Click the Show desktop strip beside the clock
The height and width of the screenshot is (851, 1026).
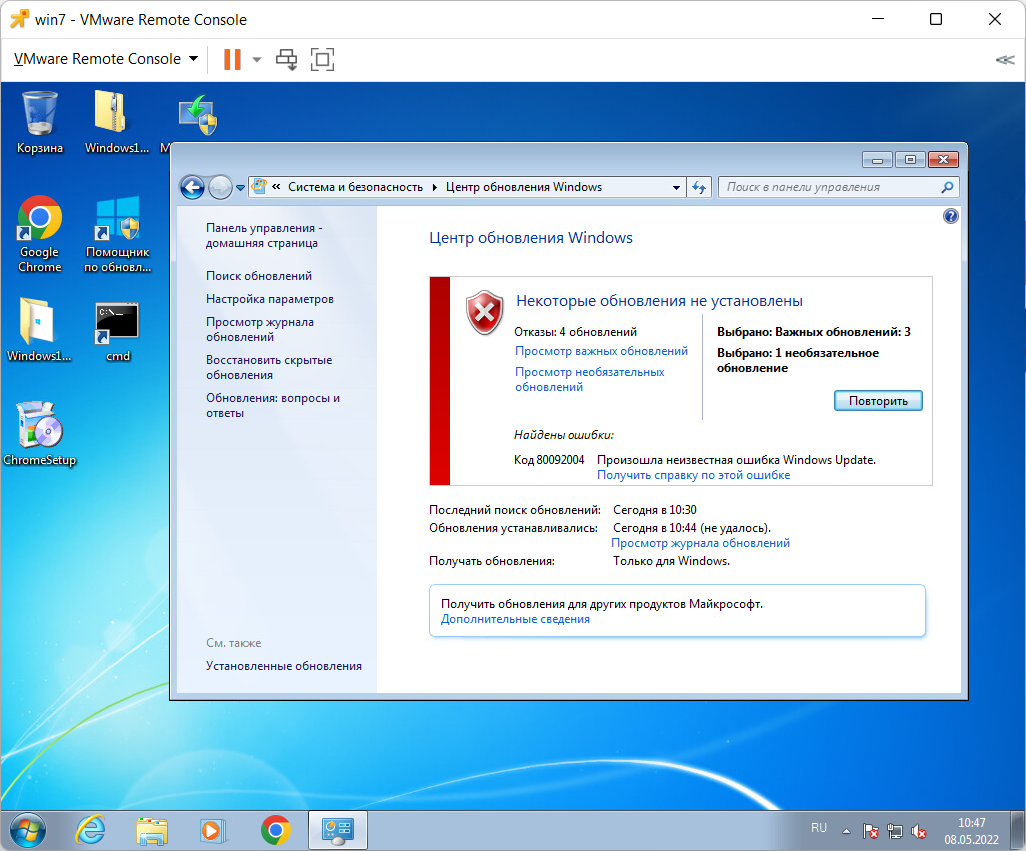pos(1017,831)
